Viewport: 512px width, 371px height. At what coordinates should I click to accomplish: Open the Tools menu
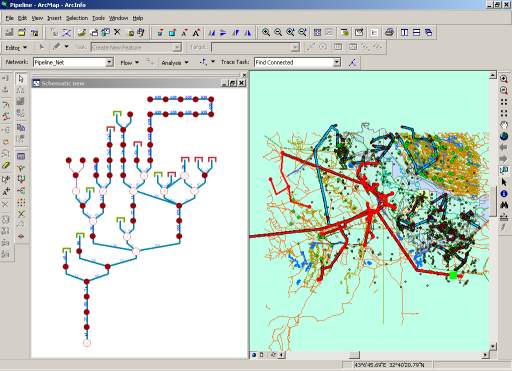[x=98, y=18]
